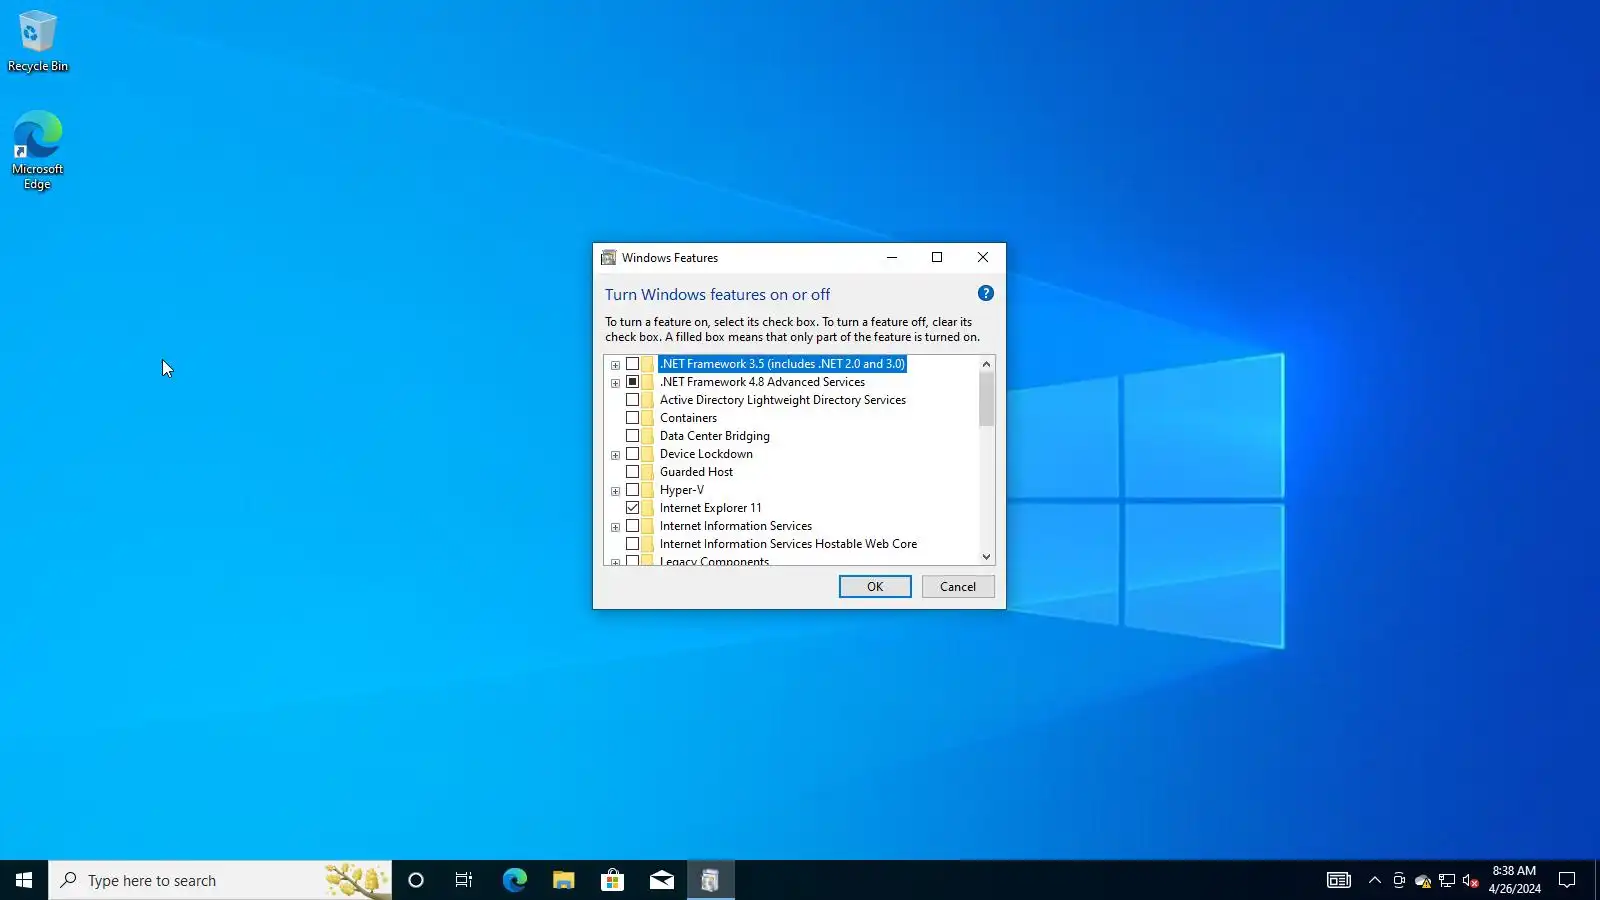Viewport: 1600px width, 900px height.
Task: Open Microsoft Store from the taskbar
Action: point(612,880)
